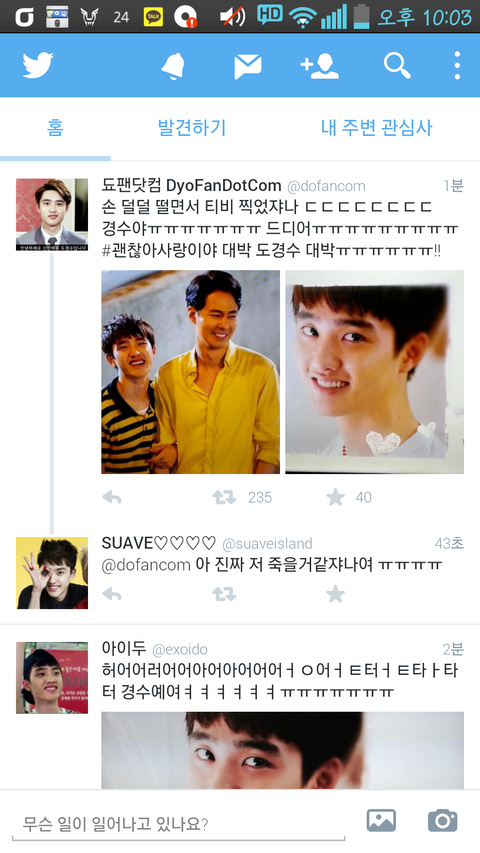
Task: Tap the compose tweet text field
Action: (179, 824)
